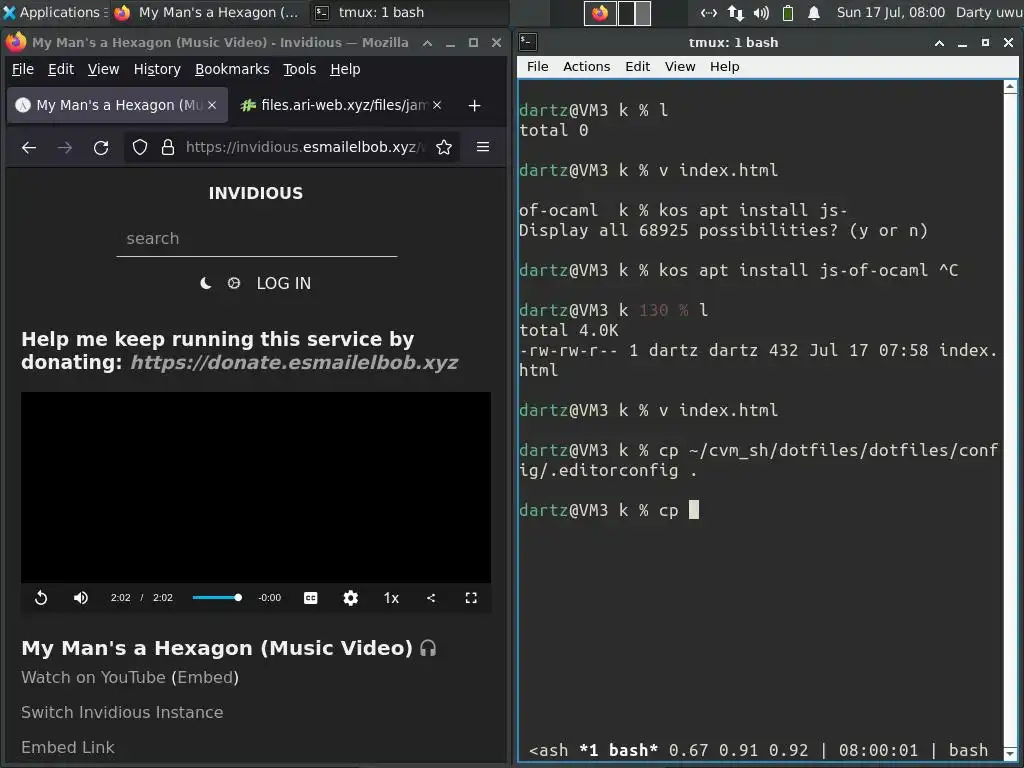Open Firefox Bookmarks menu

[232, 69]
